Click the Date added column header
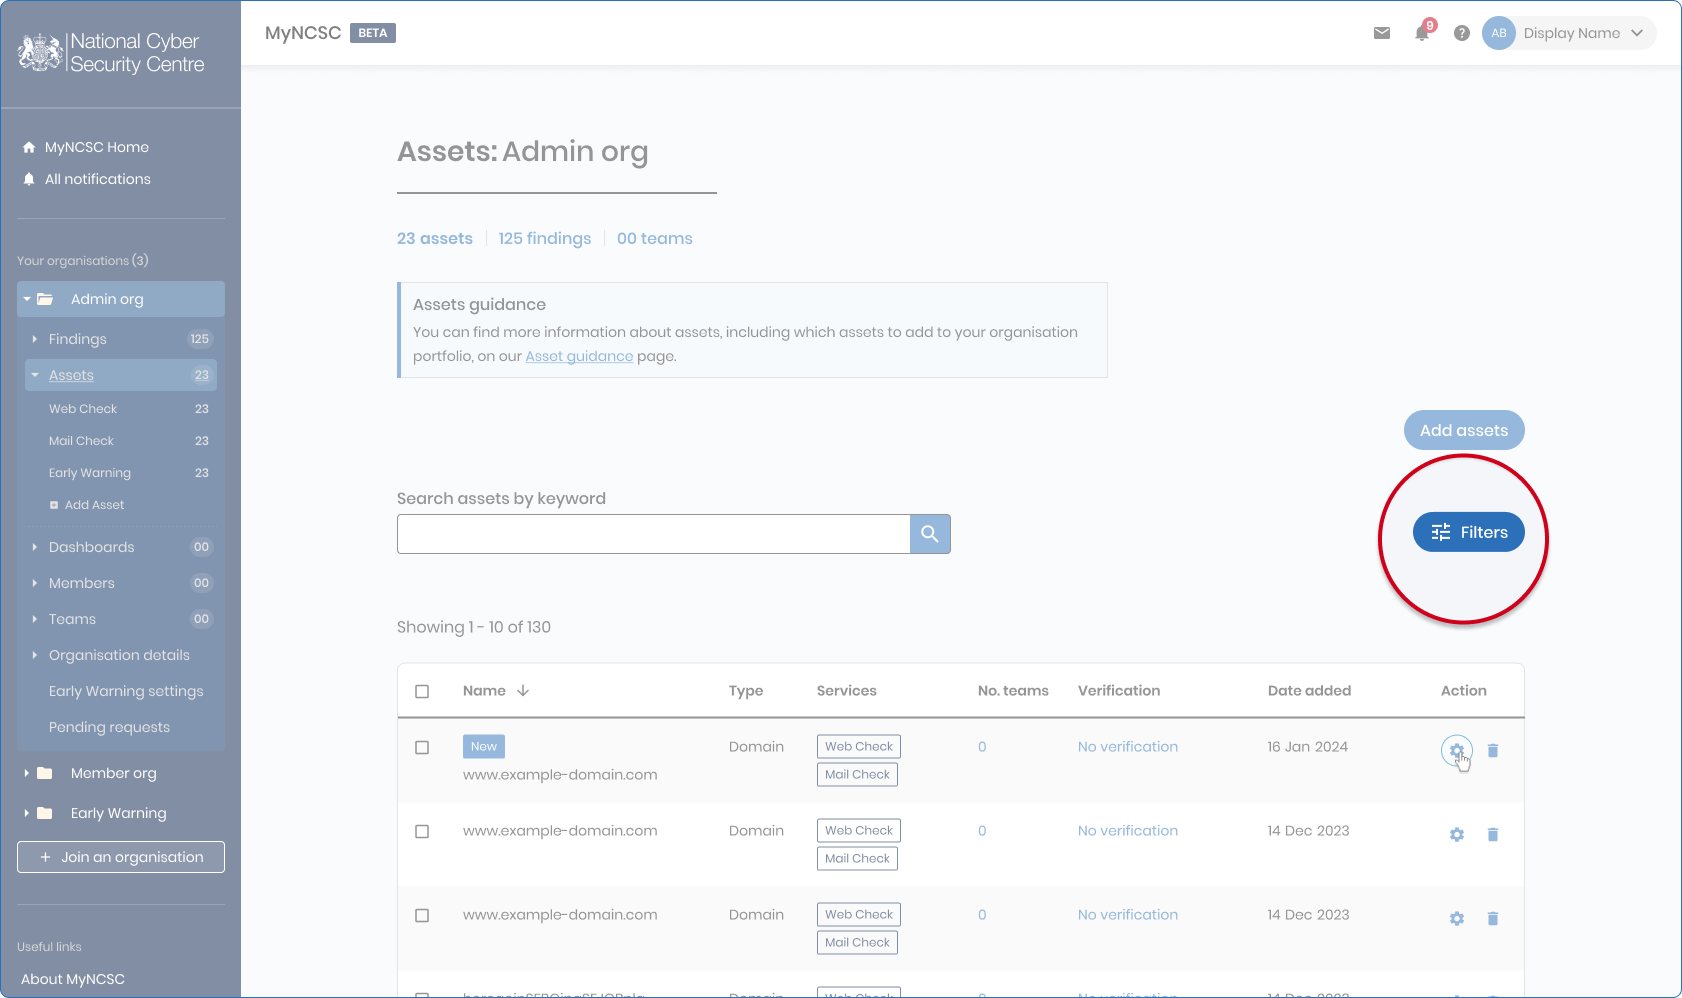 (1309, 691)
